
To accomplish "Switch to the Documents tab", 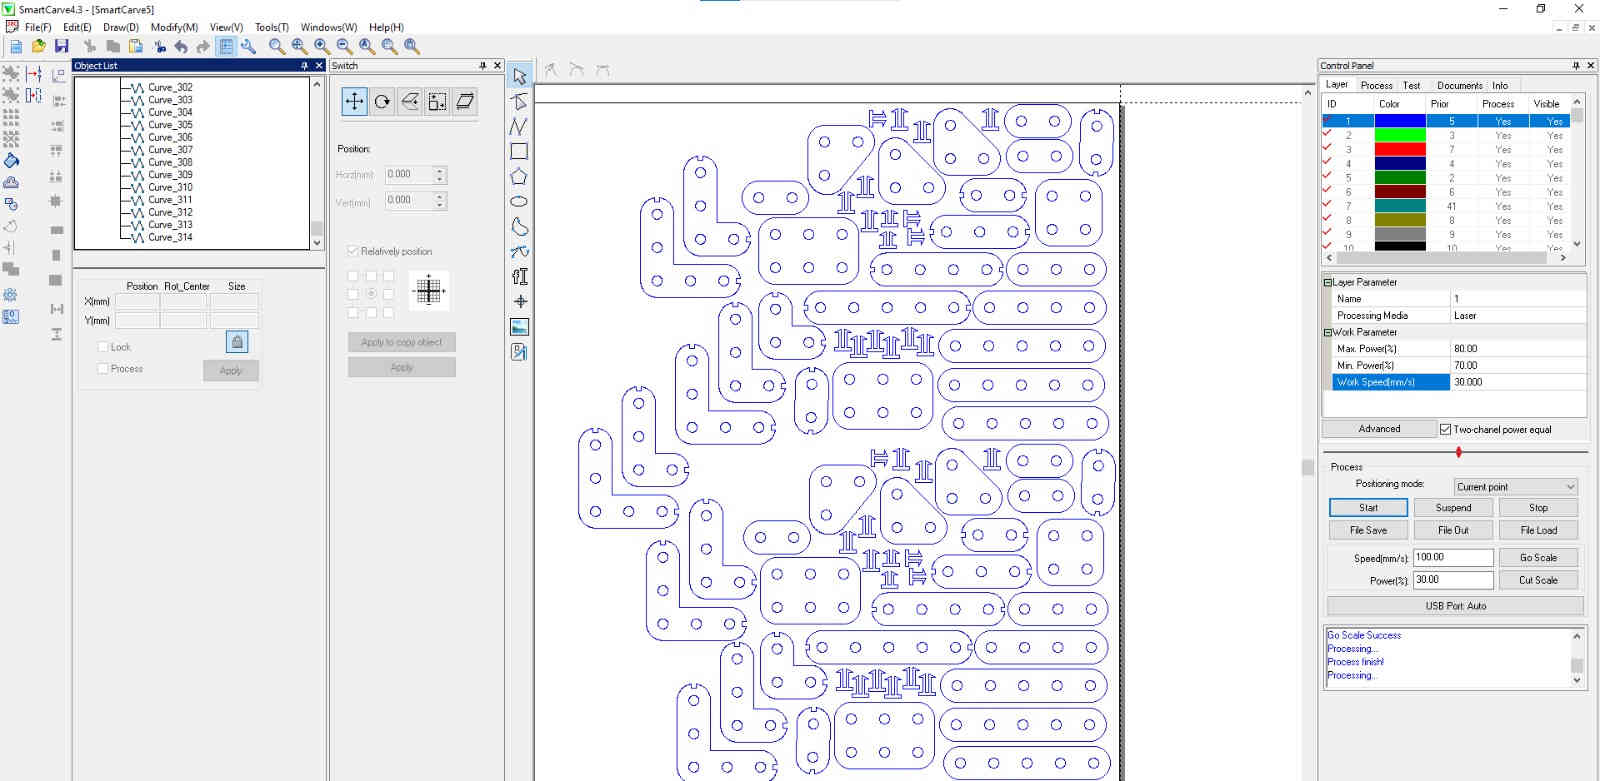I will [1460, 85].
